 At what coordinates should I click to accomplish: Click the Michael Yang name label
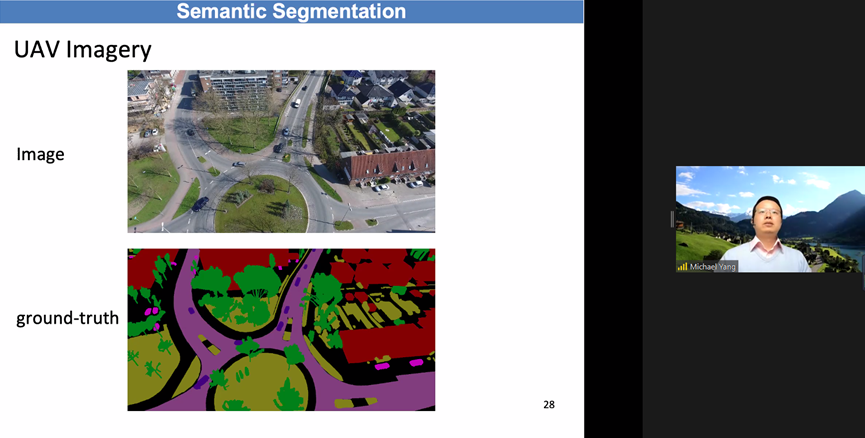point(712,267)
